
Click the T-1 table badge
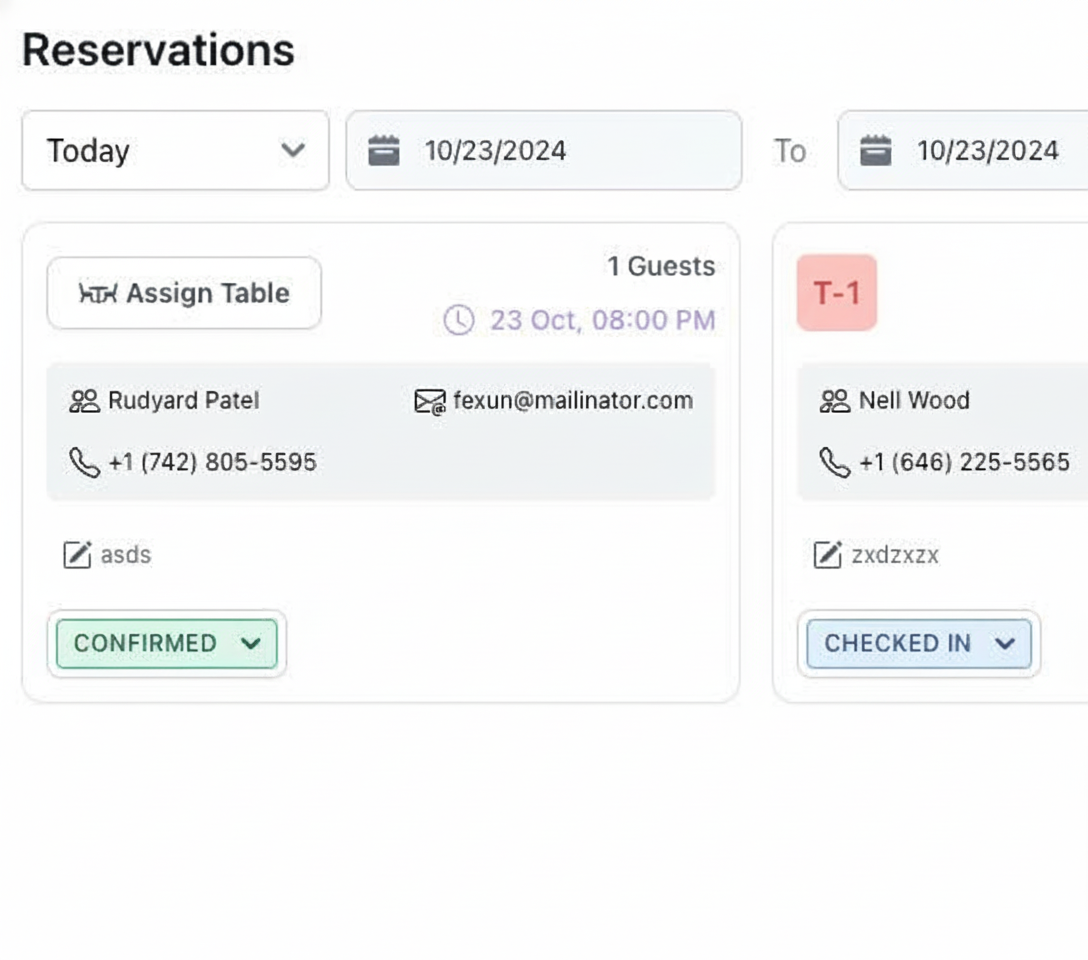click(836, 293)
